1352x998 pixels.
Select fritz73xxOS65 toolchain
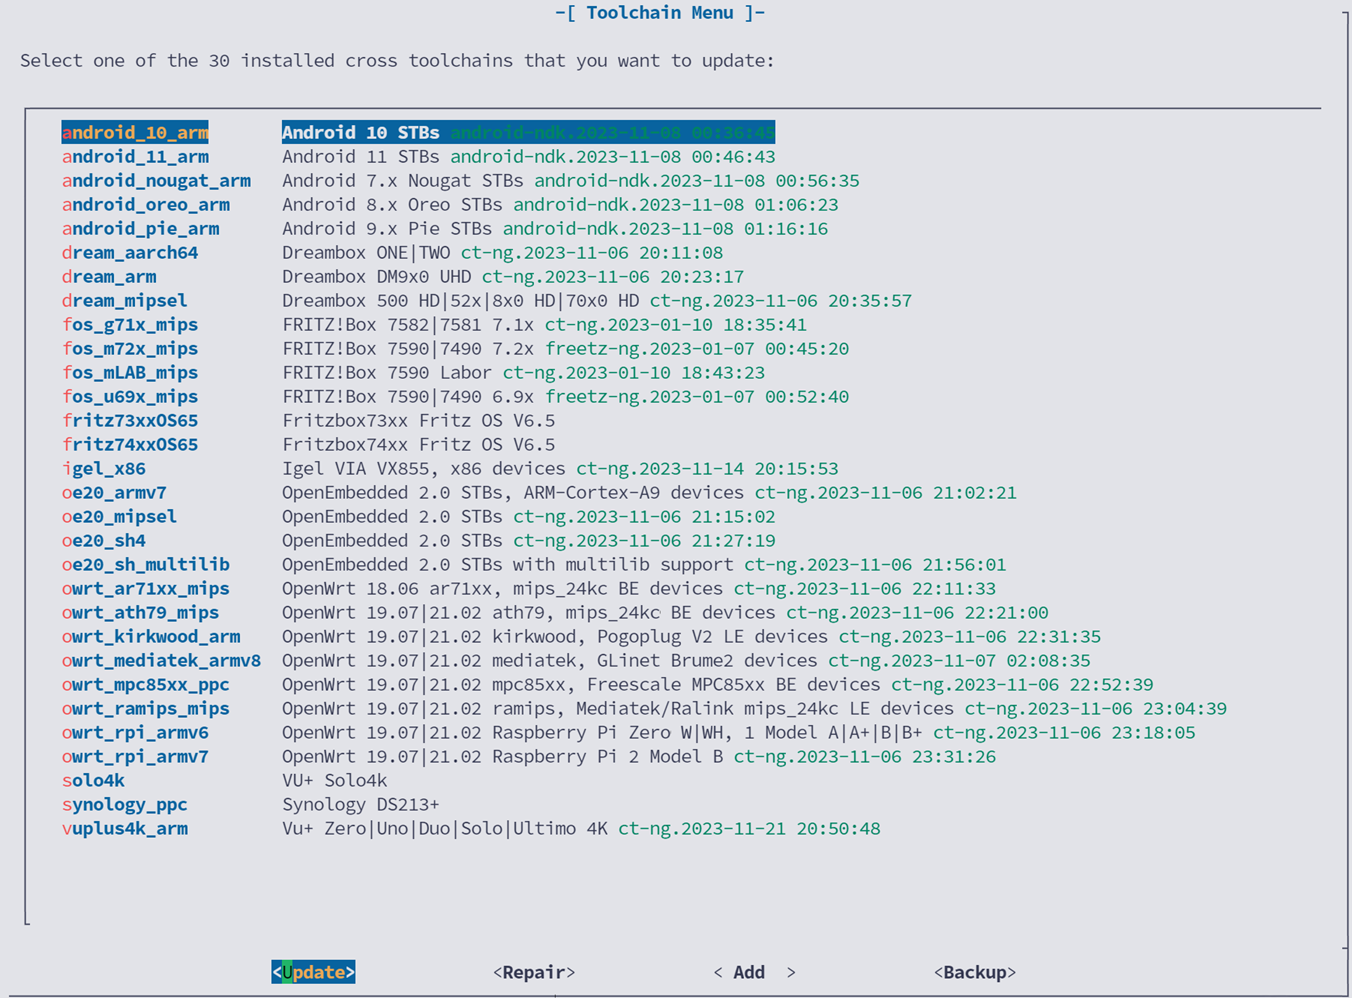[x=130, y=420]
